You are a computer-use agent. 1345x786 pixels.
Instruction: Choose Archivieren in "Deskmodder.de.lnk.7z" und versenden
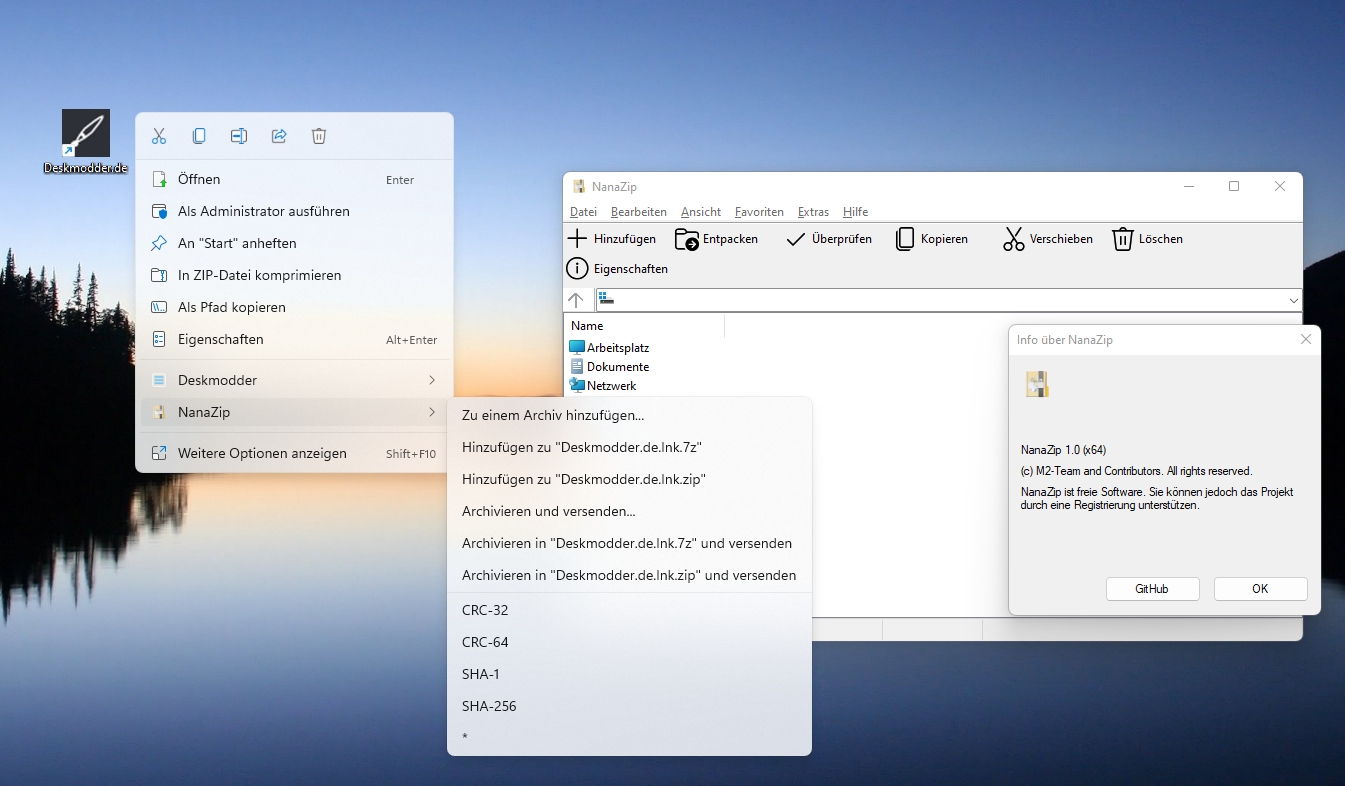(629, 544)
